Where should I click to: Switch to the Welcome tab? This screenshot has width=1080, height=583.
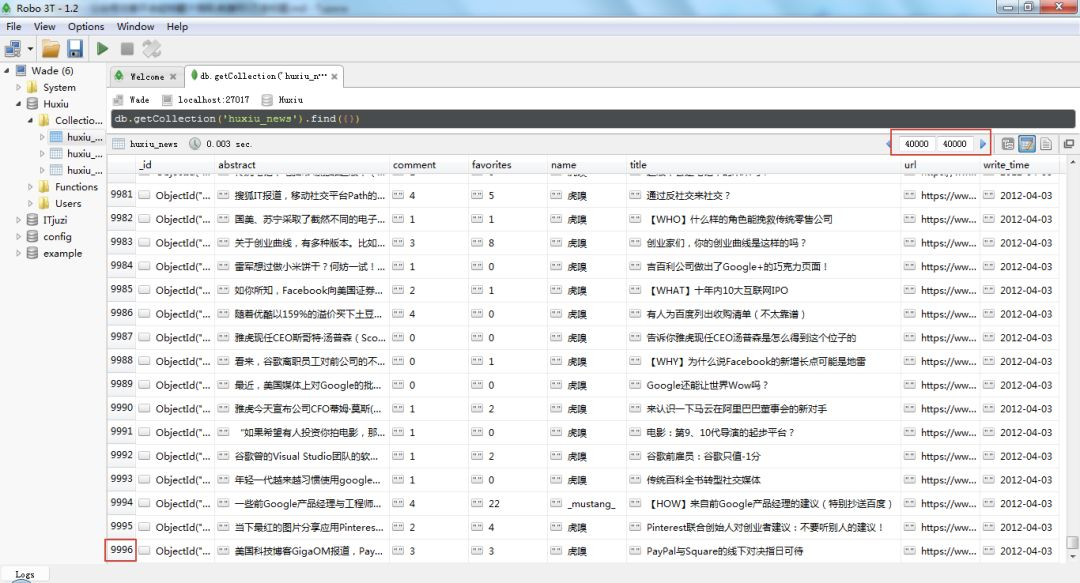(147, 76)
